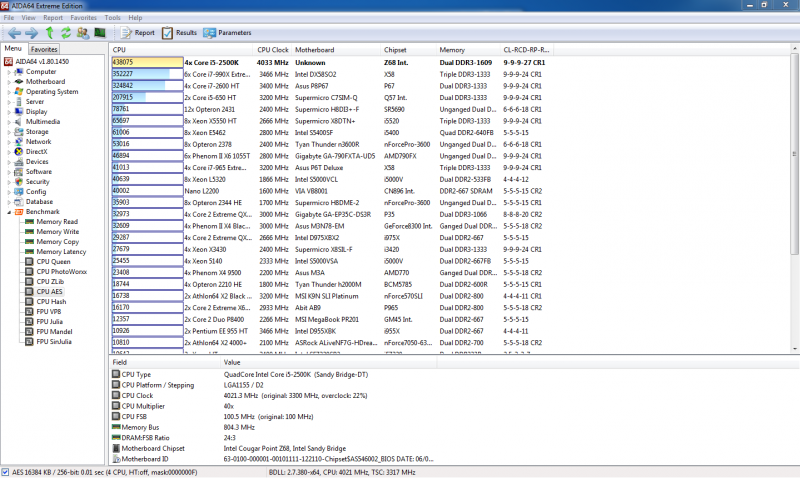800x478 pixels.
Task: Click the green Up arrow icon
Action: click(x=49, y=33)
